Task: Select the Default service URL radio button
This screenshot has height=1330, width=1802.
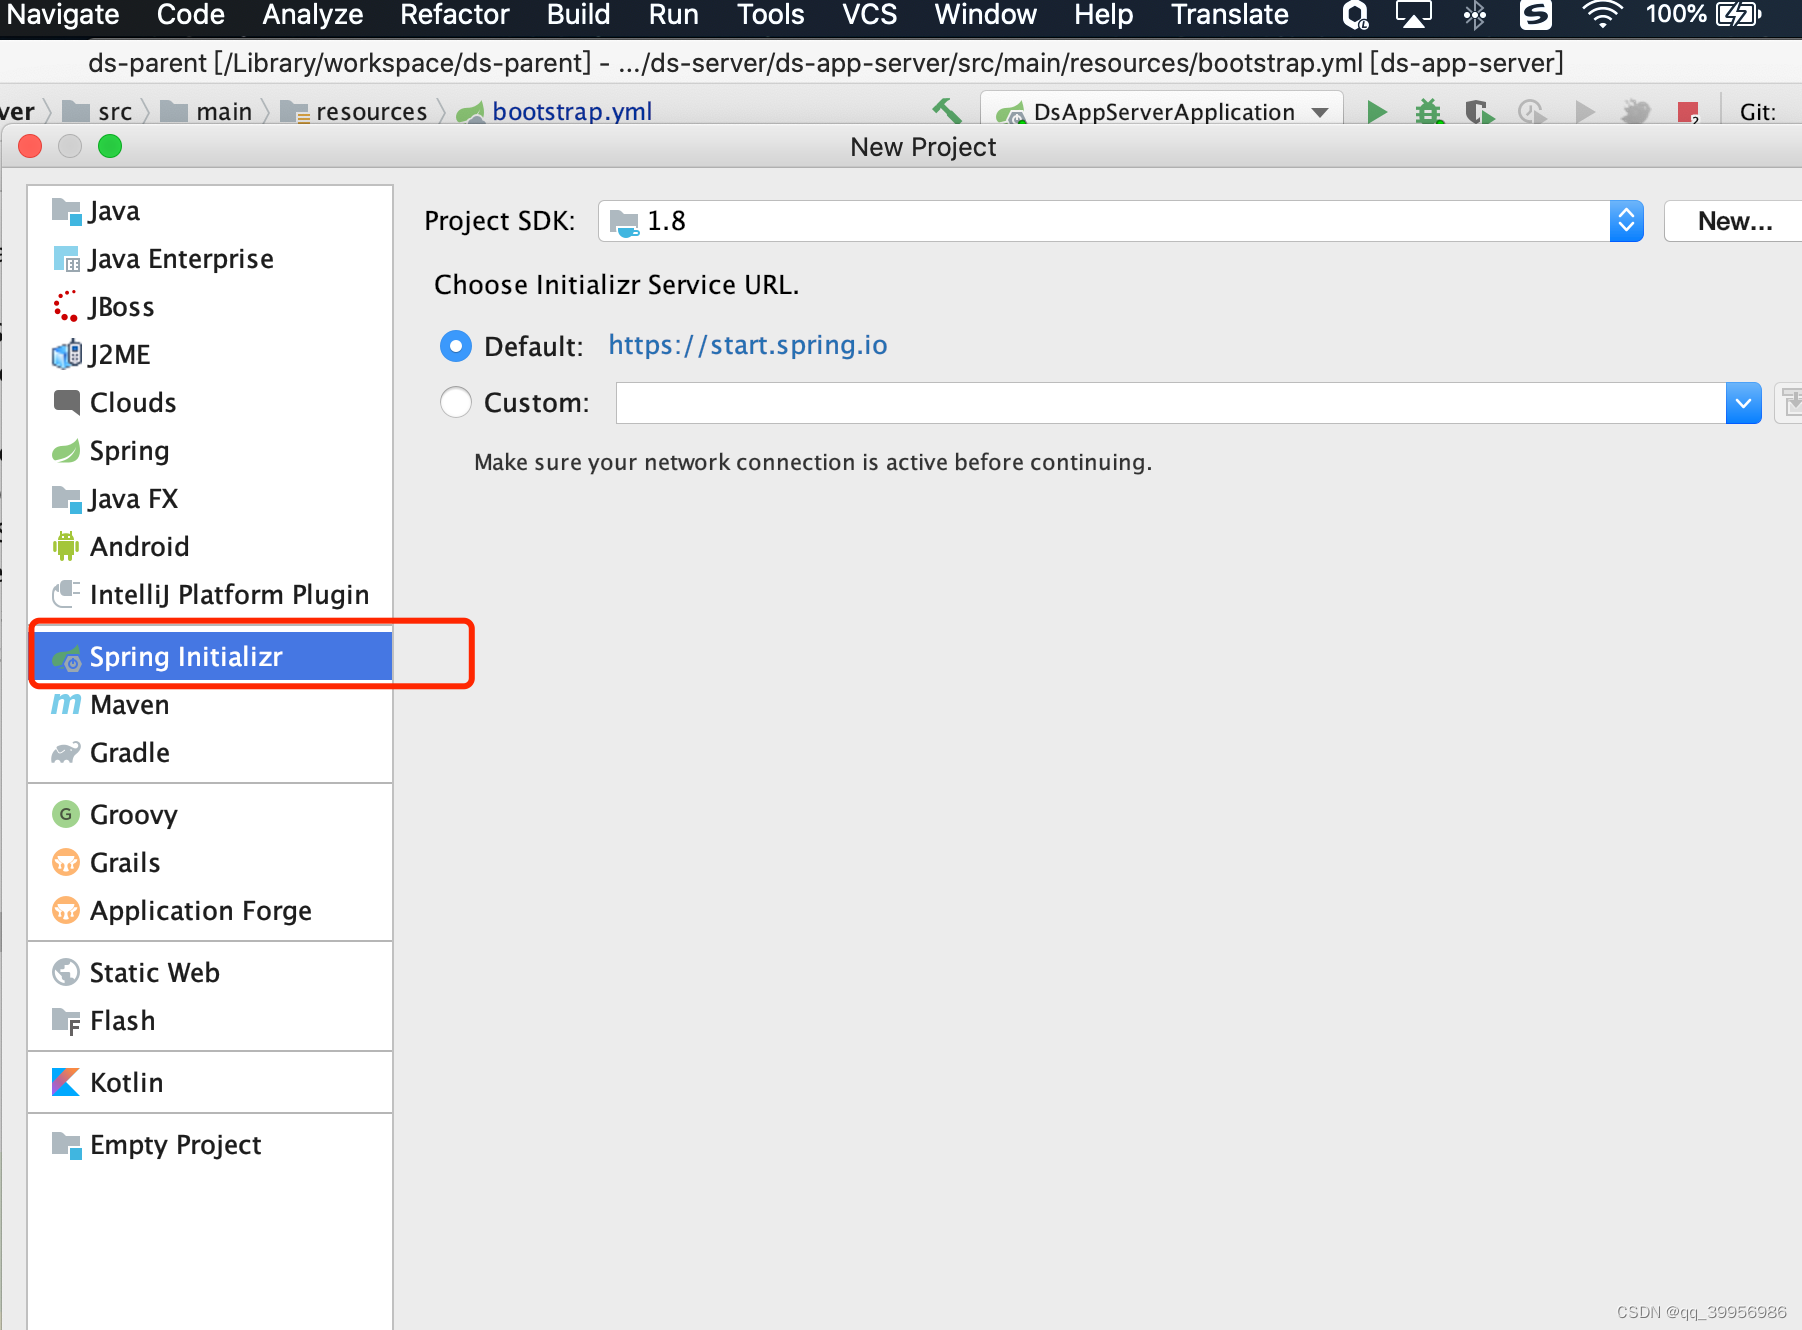Action: coord(456,346)
